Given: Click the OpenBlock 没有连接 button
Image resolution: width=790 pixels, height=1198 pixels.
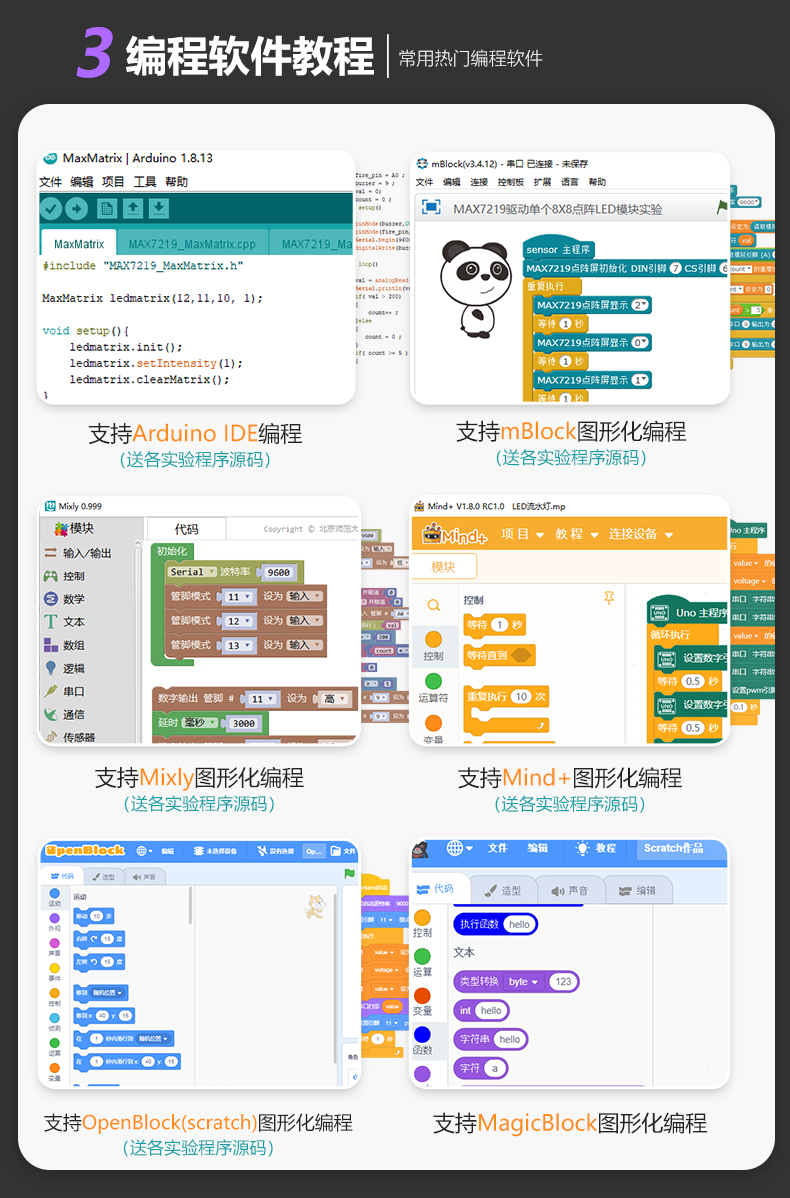Looking at the screenshot, I should click(x=276, y=850).
